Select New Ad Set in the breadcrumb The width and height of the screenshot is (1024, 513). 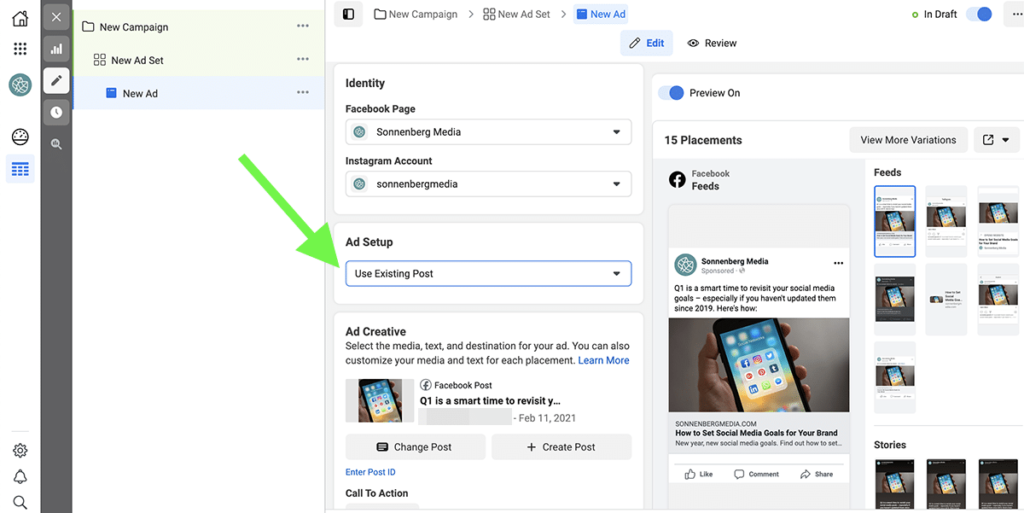[x=516, y=15]
